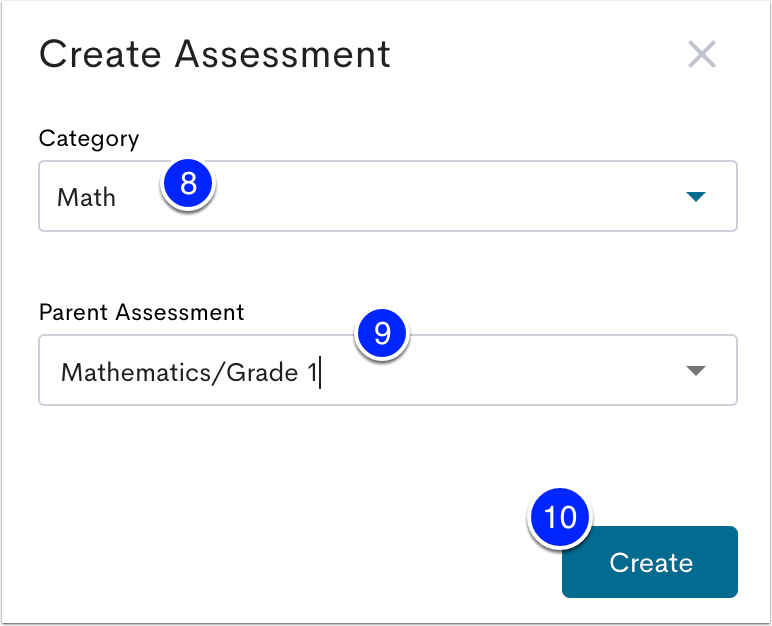Place cursor in Mathematics/Grade 1 text
The image size is (772, 626).
click(x=189, y=372)
